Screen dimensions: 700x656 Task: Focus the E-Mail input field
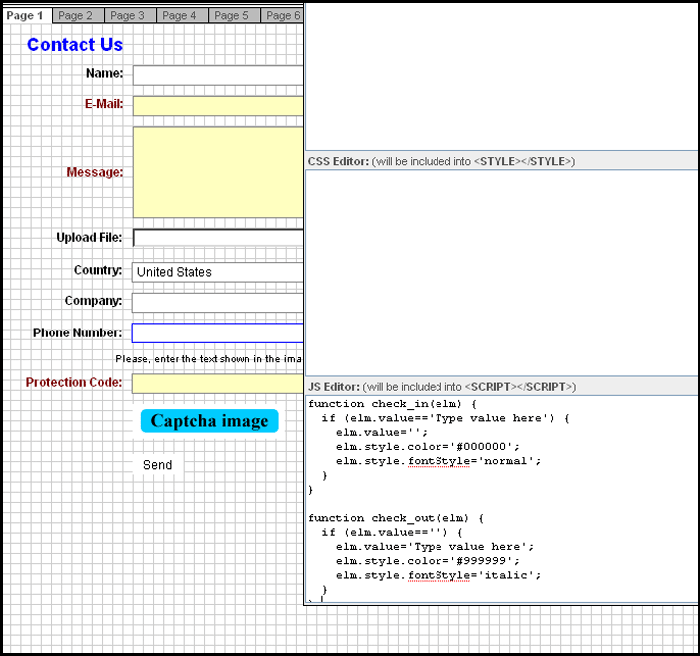click(x=218, y=106)
